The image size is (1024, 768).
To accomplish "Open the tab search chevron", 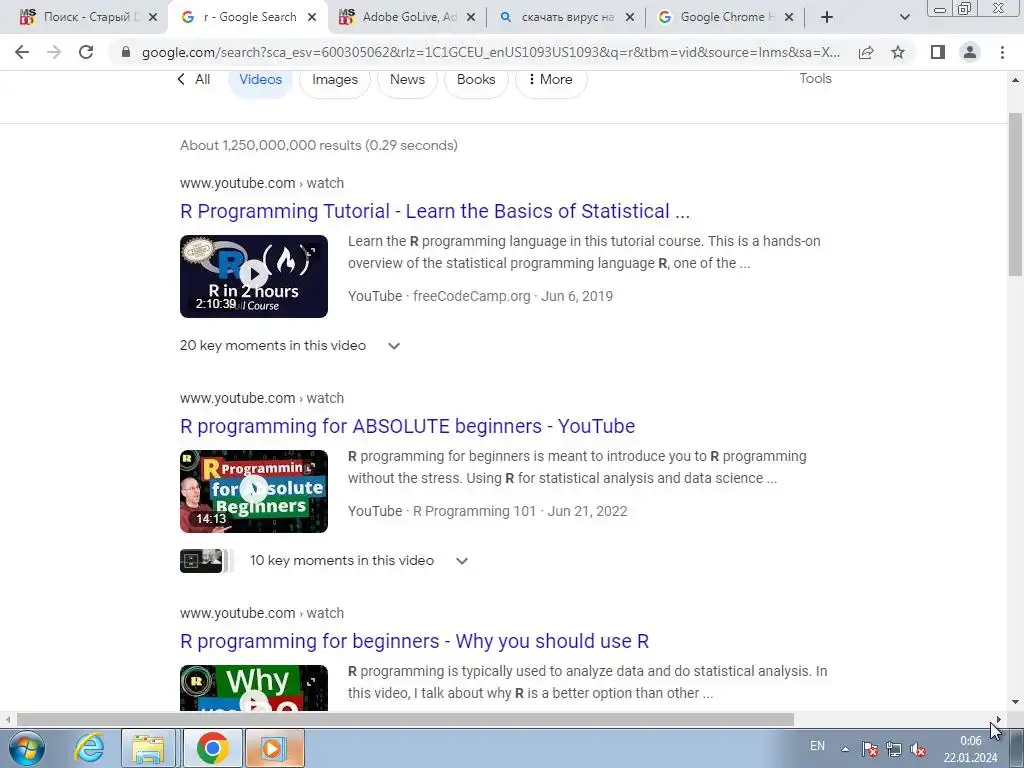I will 904,17.
